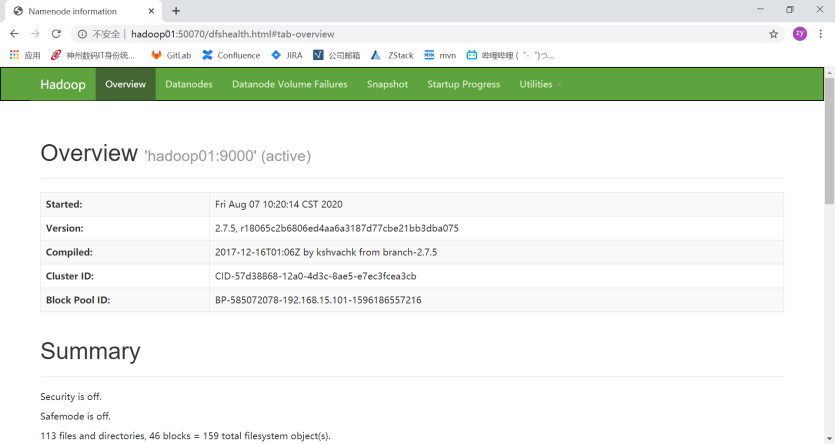Click the compiled value '2017-12-16T01:06Z by kshvachk'
This screenshot has height=444, width=836.
click(326, 252)
